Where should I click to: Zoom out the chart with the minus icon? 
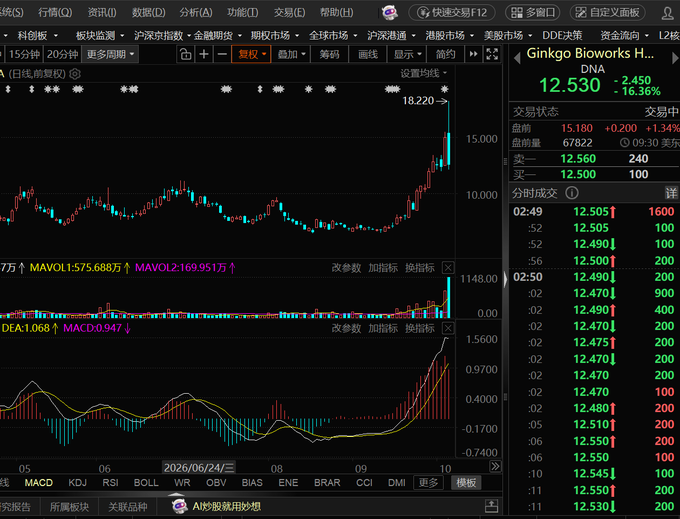point(222,55)
